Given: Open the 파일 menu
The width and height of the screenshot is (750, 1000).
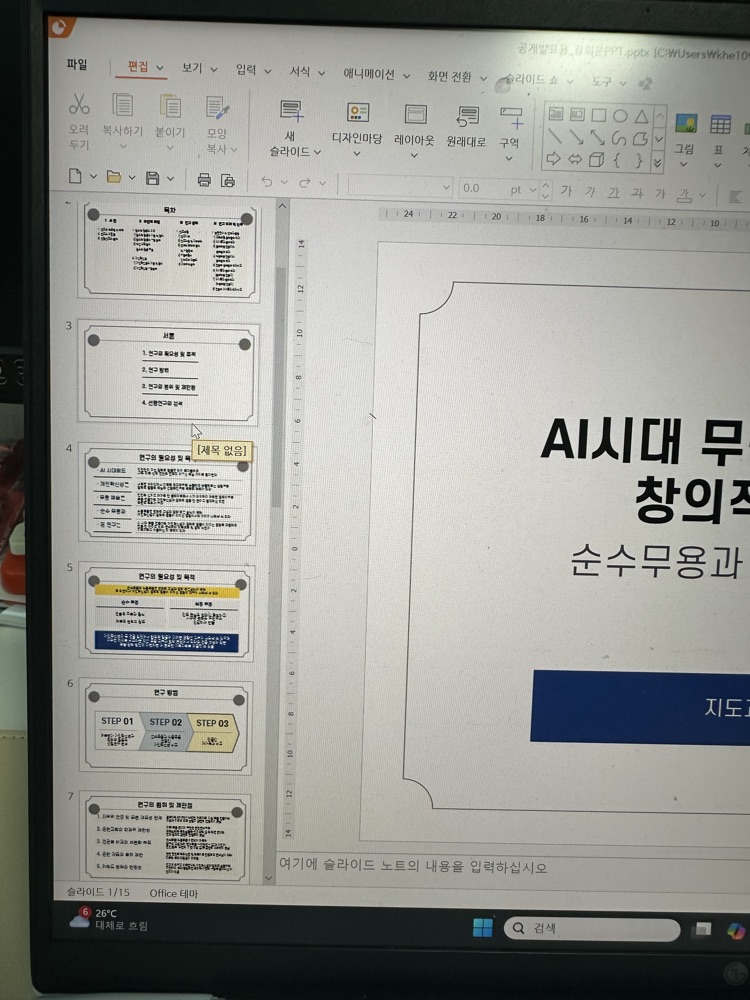Looking at the screenshot, I should [x=77, y=64].
